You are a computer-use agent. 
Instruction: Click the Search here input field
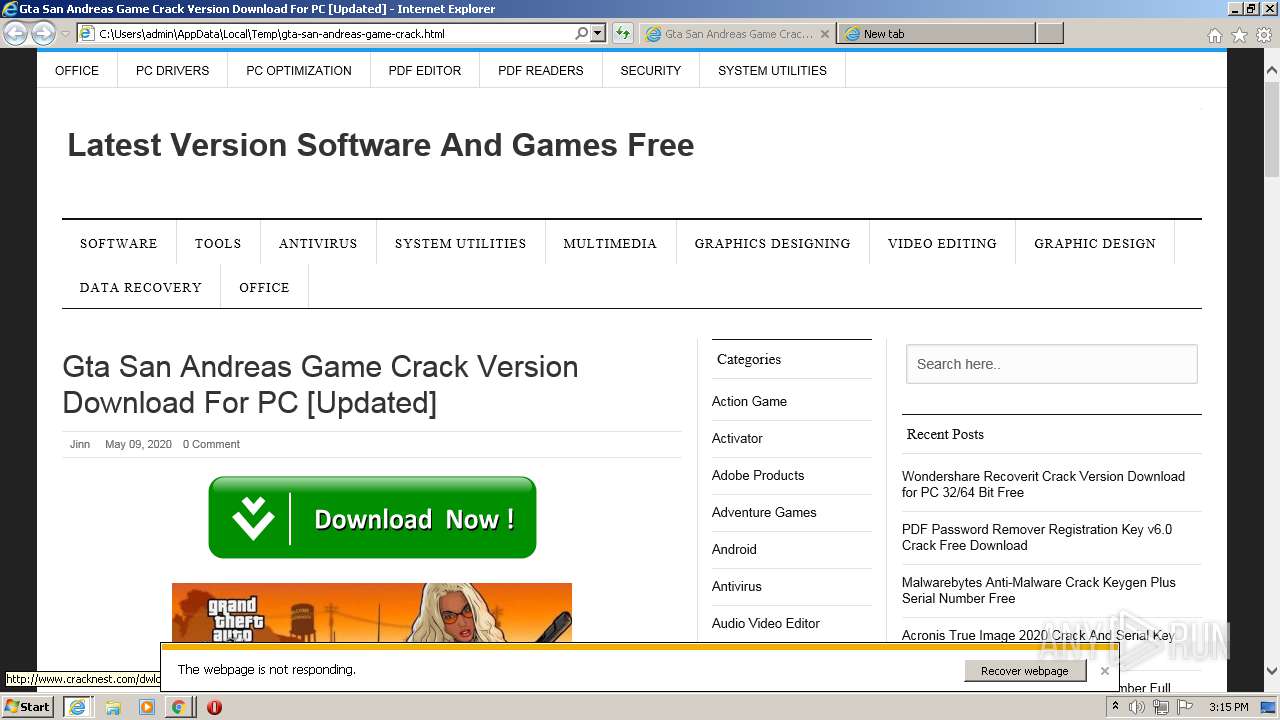tap(1052, 364)
